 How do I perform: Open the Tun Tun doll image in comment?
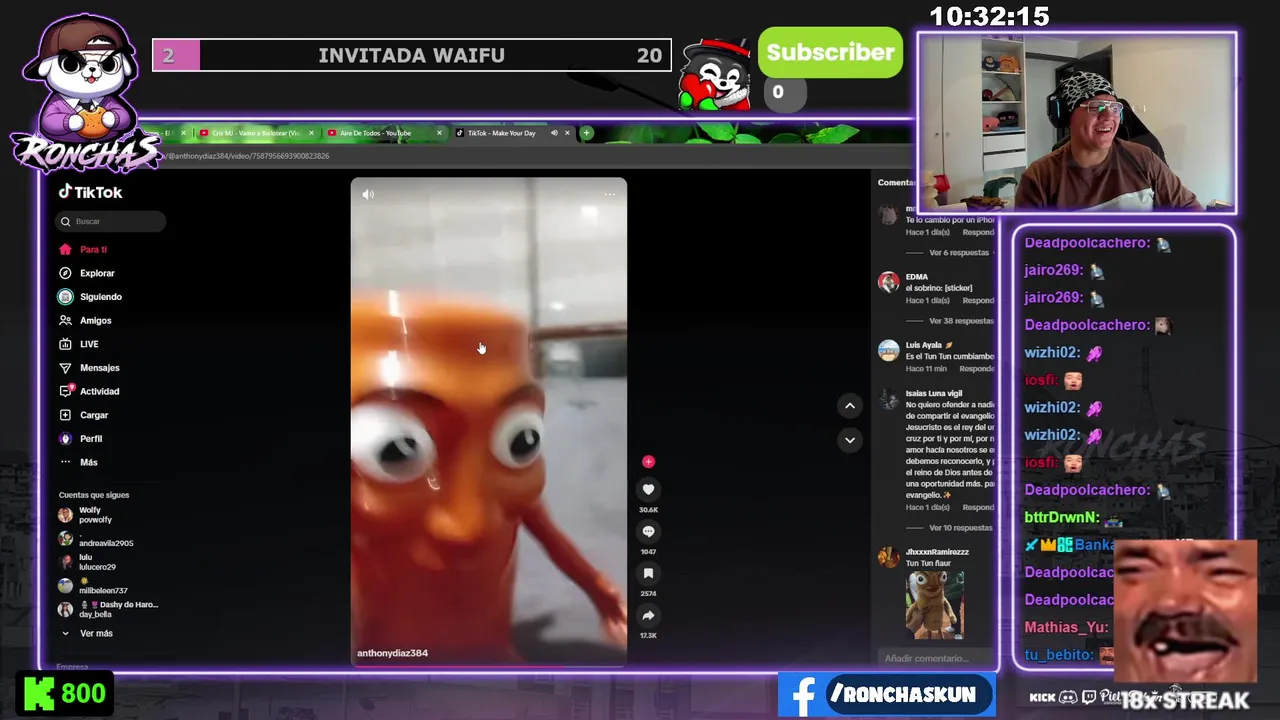click(x=935, y=604)
